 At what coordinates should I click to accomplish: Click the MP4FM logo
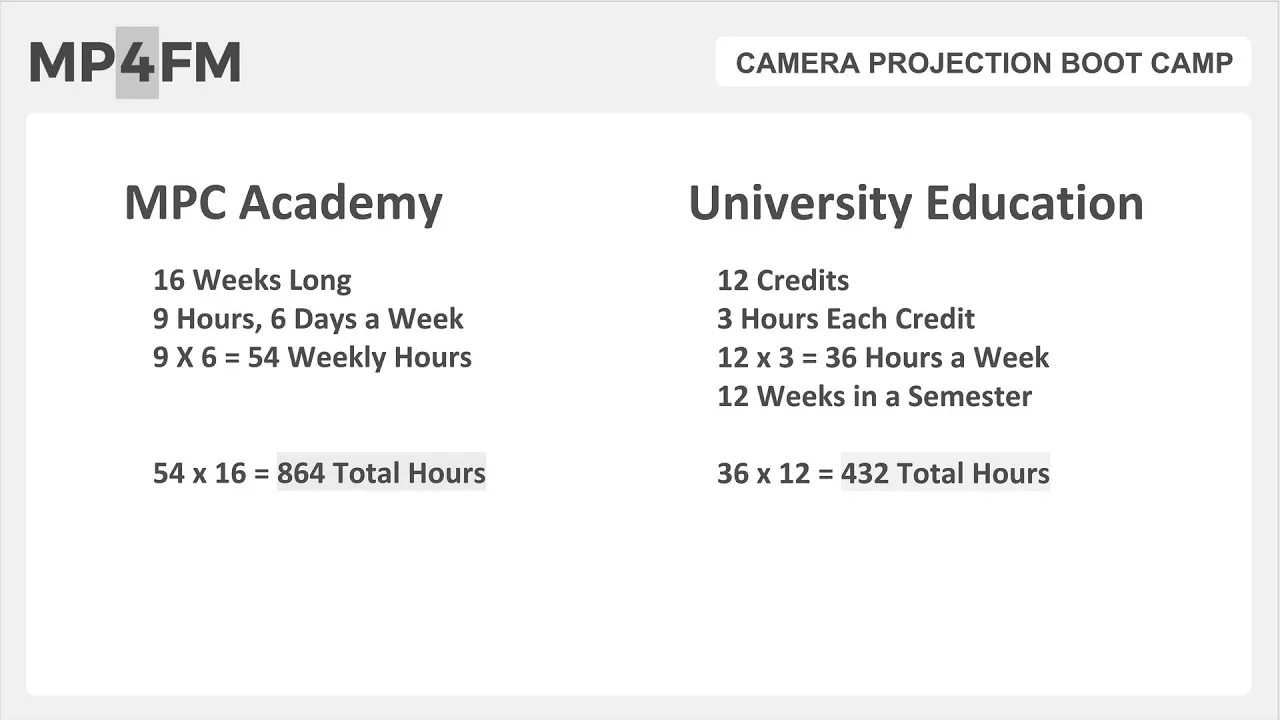pyautogui.click(x=135, y=63)
